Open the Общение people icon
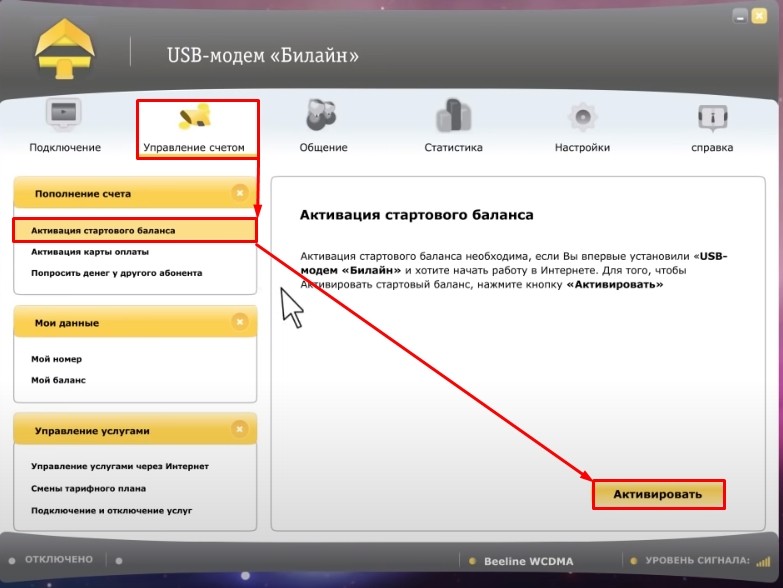 [x=321, y=115]
